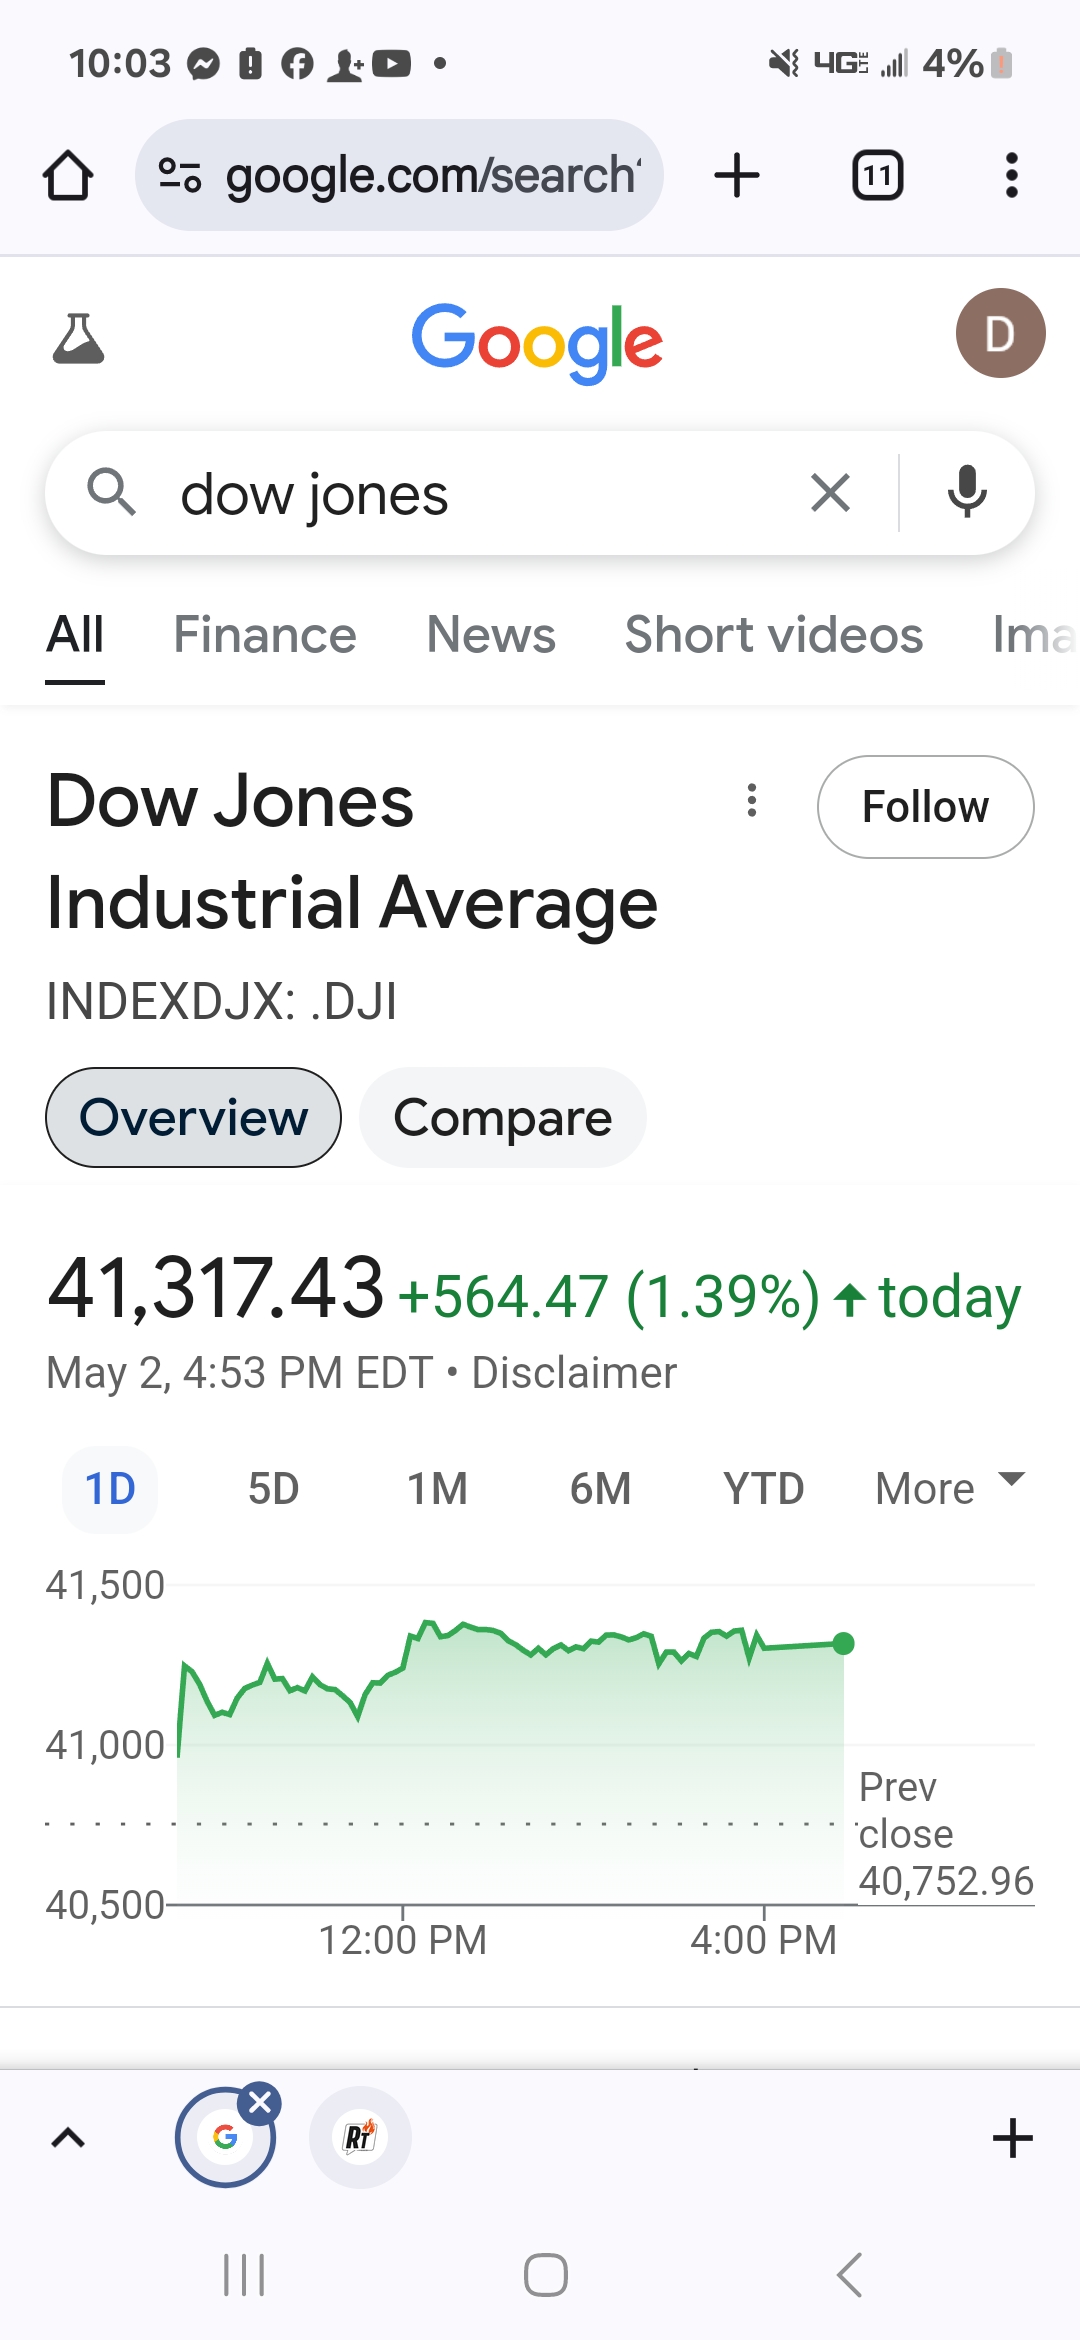Screen dimensions: 1080x2340
Task: Tap the browser home icon
Action: [68, 175]
